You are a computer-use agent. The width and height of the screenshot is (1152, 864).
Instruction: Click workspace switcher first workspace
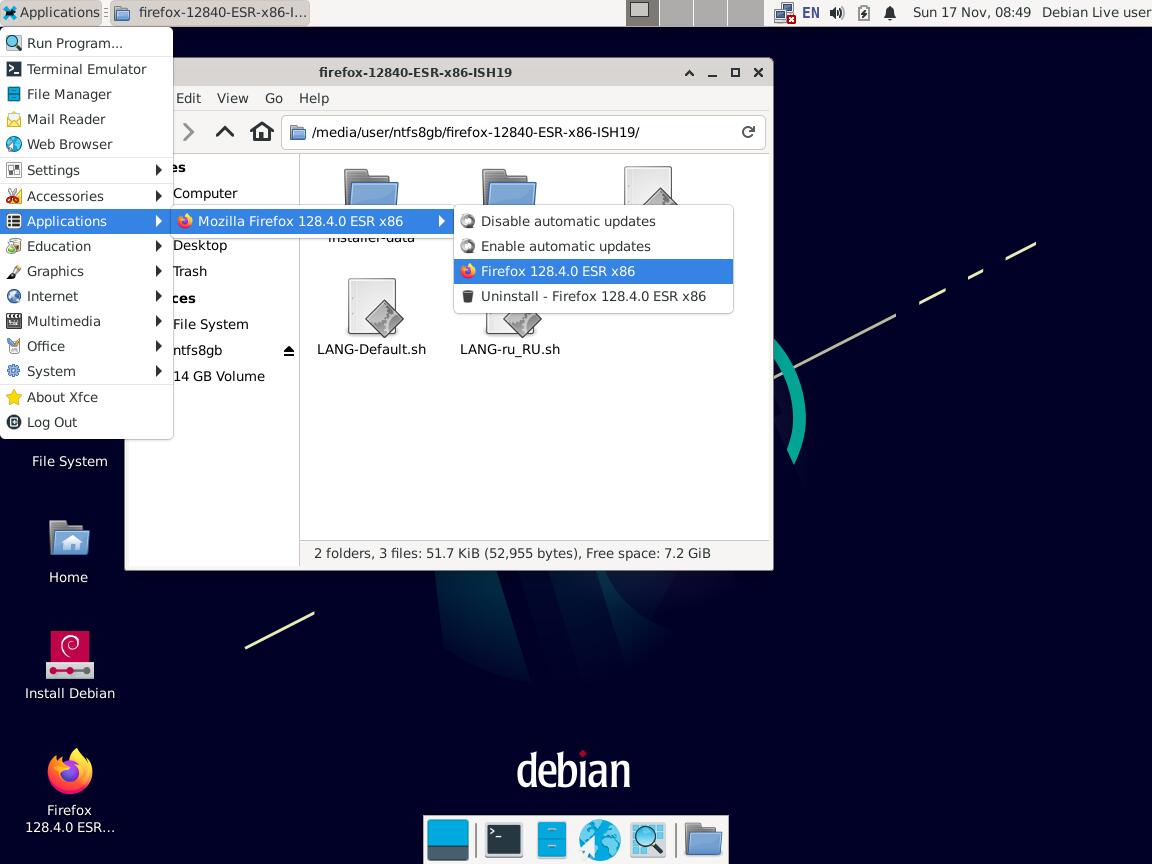coord(641,12)
